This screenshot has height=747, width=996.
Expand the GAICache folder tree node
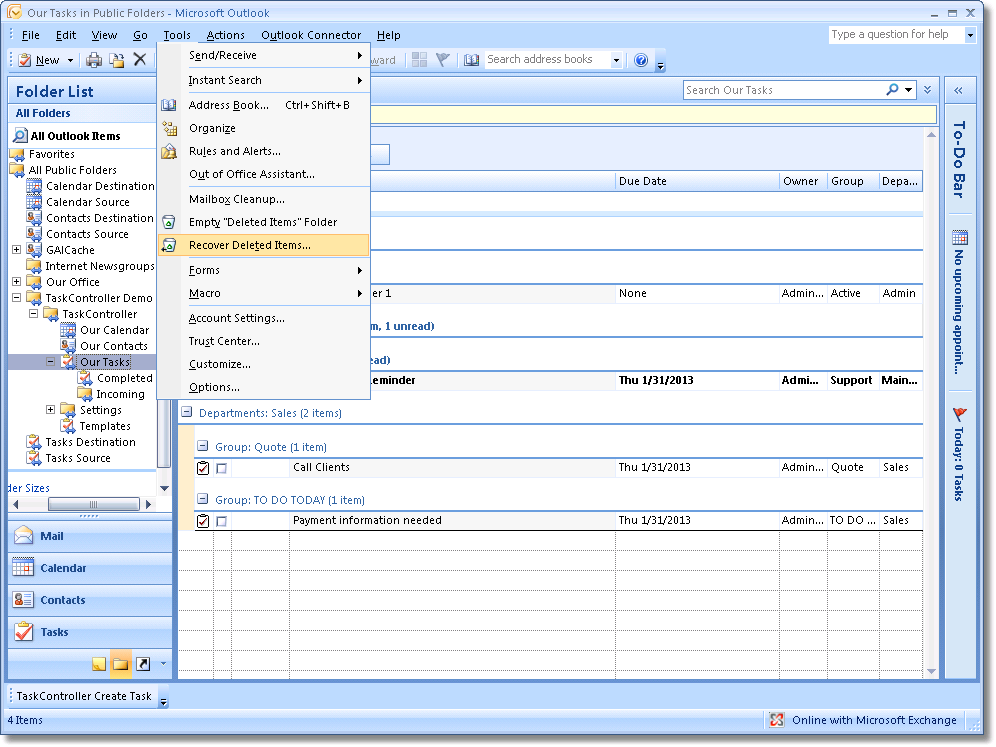coord(17,250)
